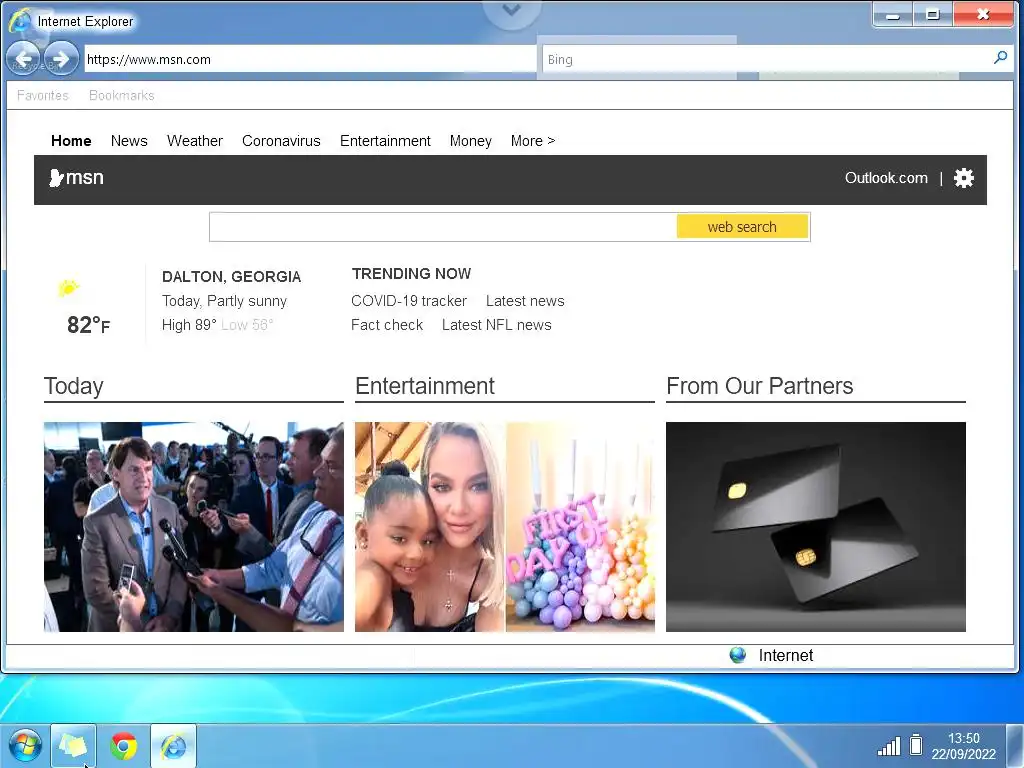1024x768 pixels.
Task: Click the browser Forward arrow button
Action: point(61,59)
